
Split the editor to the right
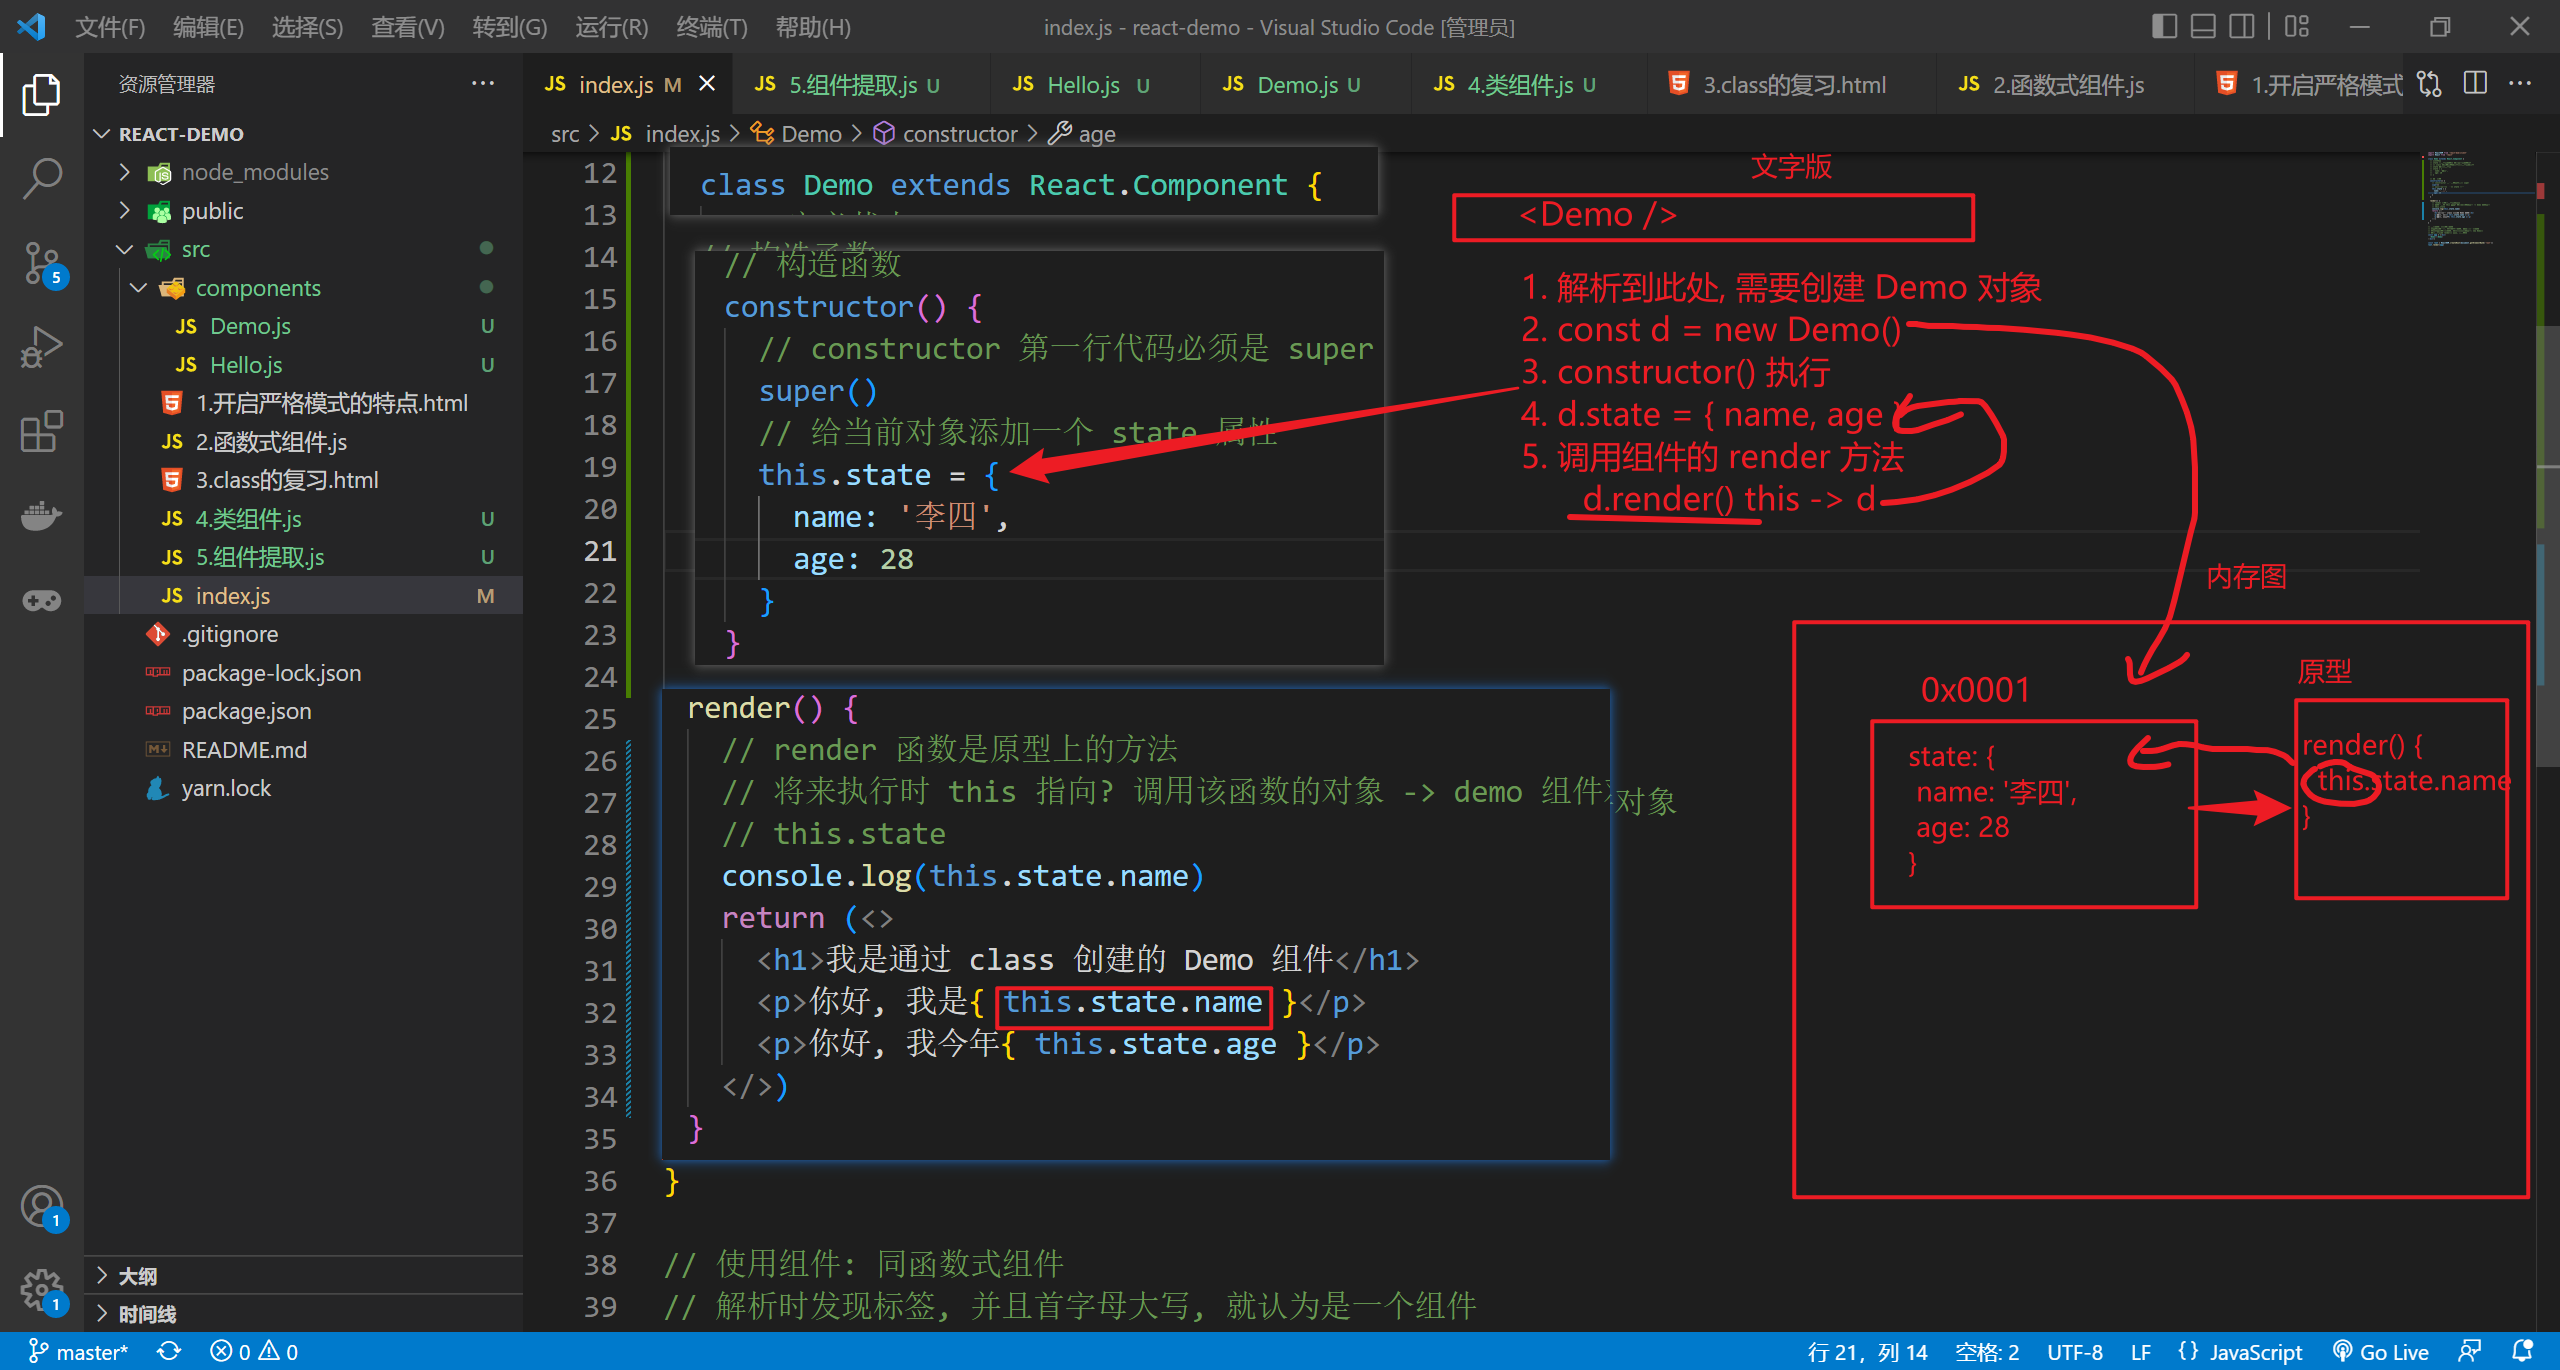coord(2476,84)
